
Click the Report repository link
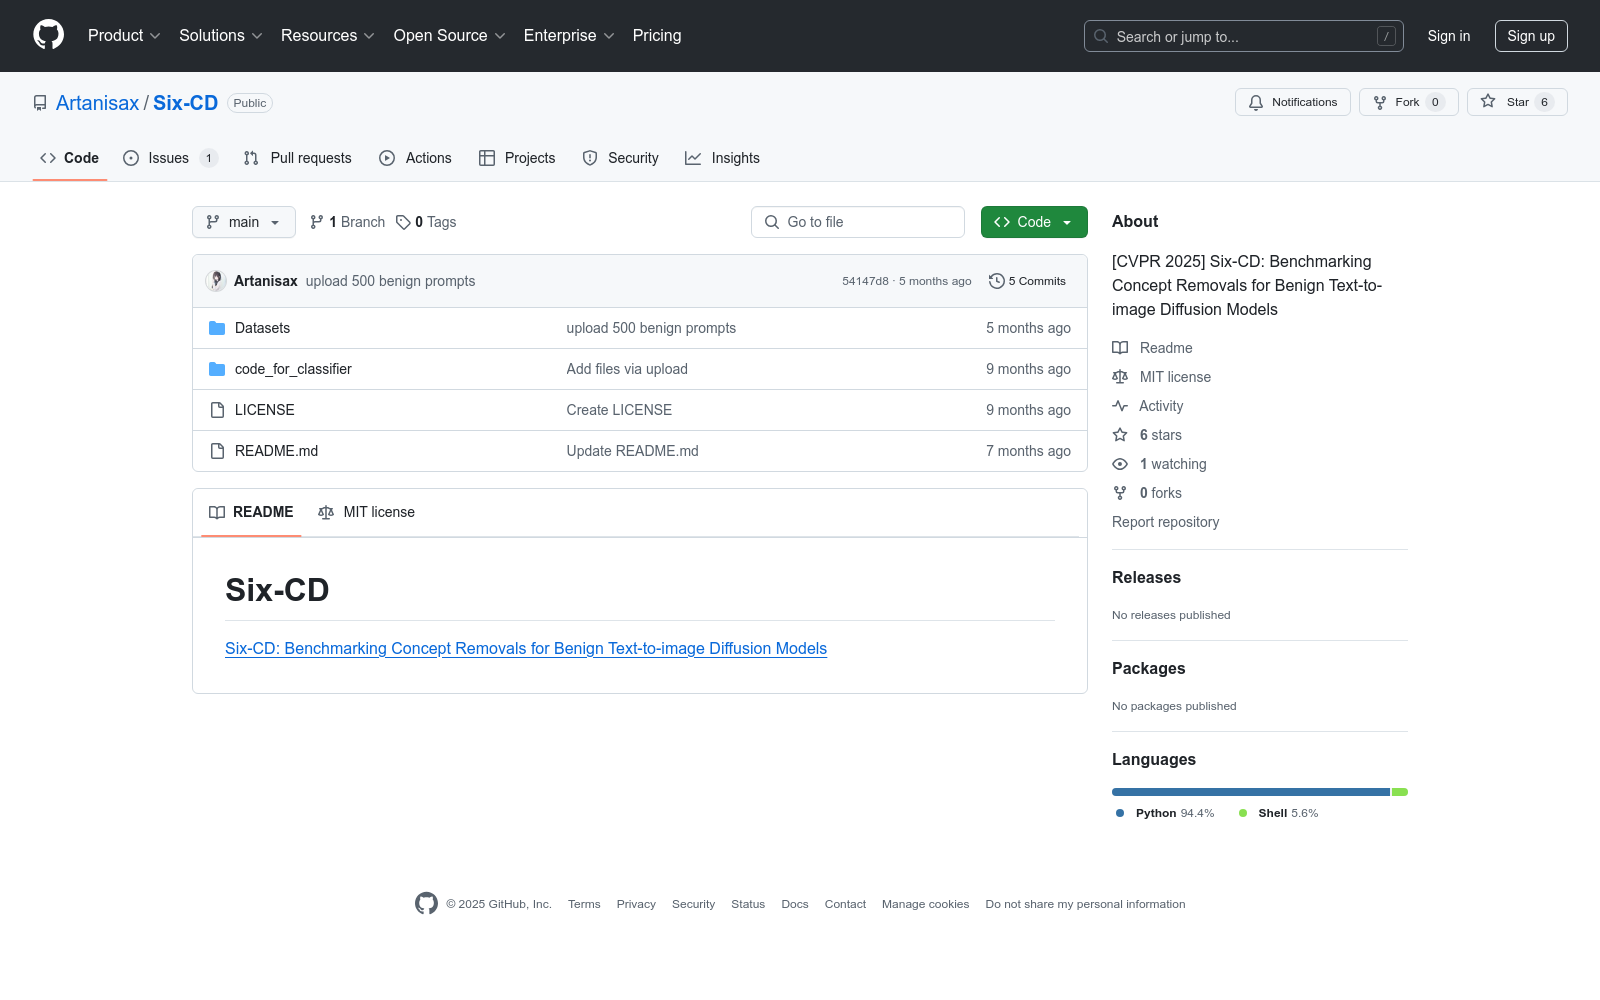click(1165, 522)
